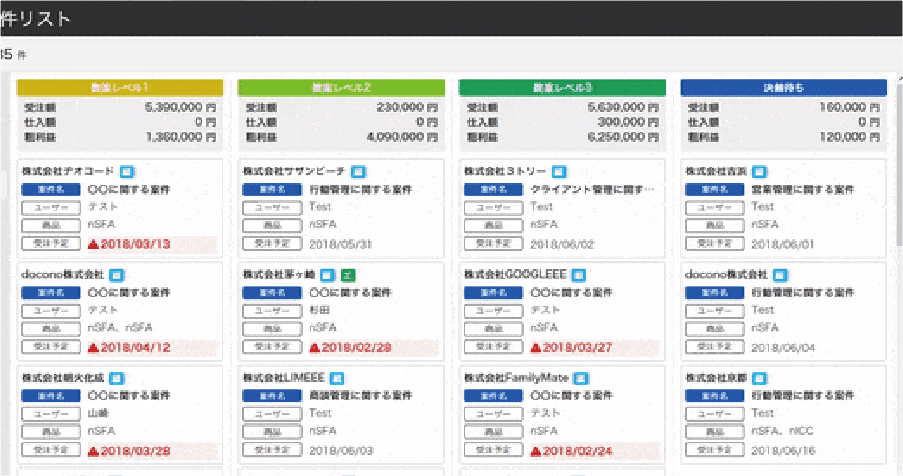This screenshot has width=903, height=476.
Task: Click the blue icon beside 株式会社3トリー
Action: tap(560, 171)
